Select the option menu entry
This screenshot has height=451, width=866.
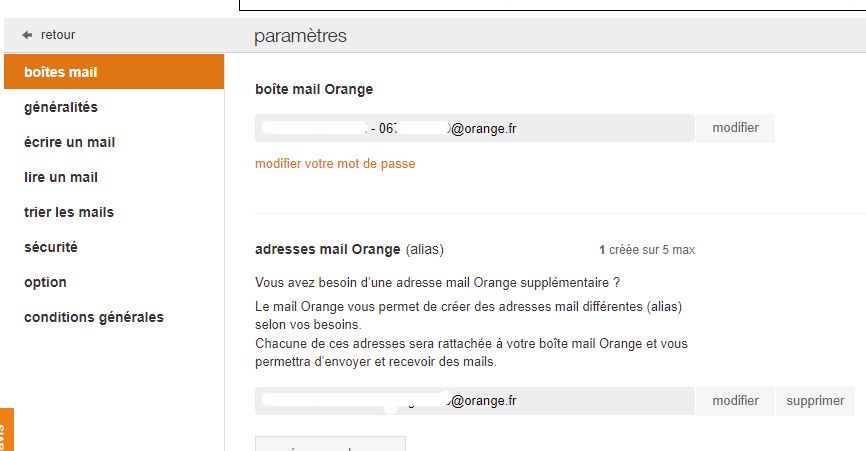point(45,282)
